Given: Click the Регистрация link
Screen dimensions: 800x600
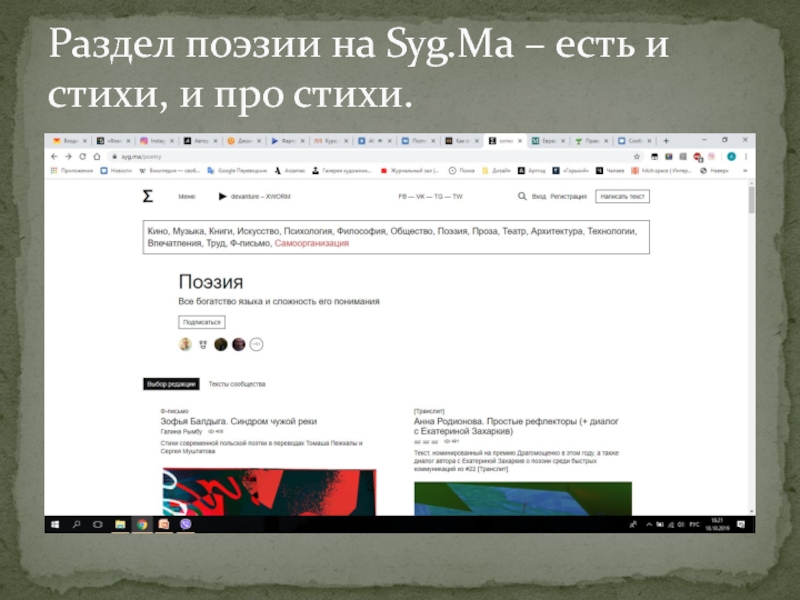Looking at the screenshot, I should pyautogui.click(x=568, y=196).
